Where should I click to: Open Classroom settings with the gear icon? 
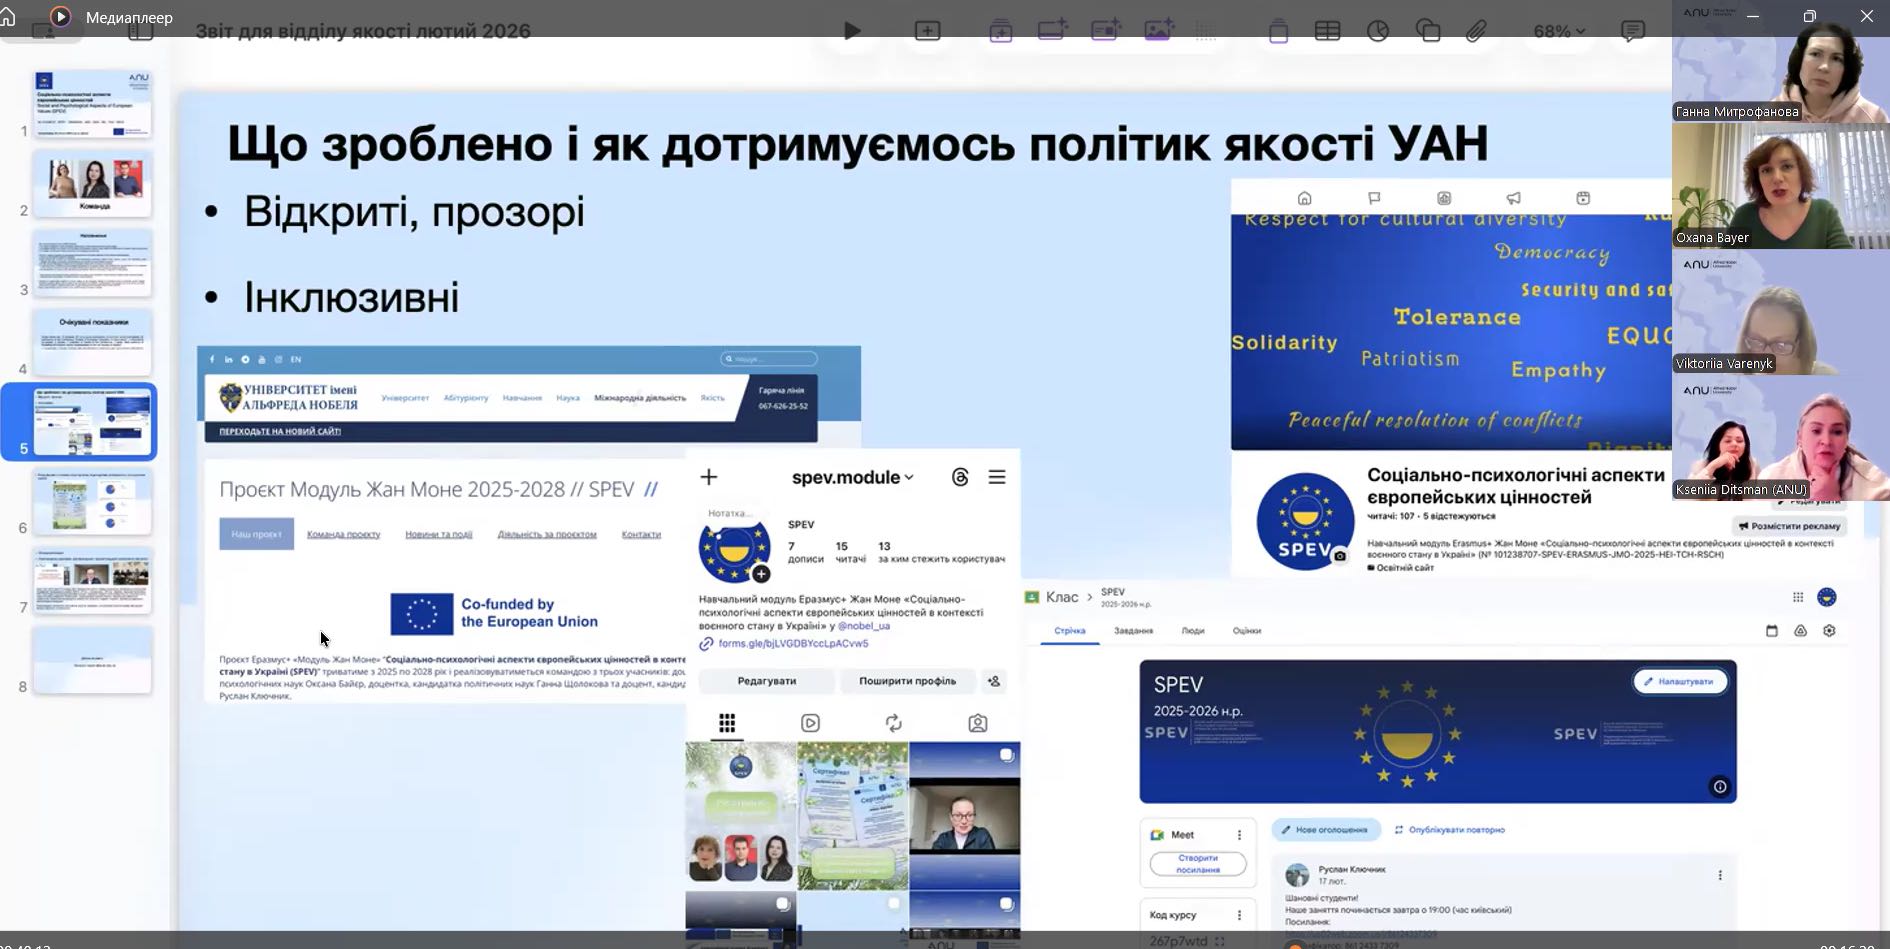(1828, 631)
